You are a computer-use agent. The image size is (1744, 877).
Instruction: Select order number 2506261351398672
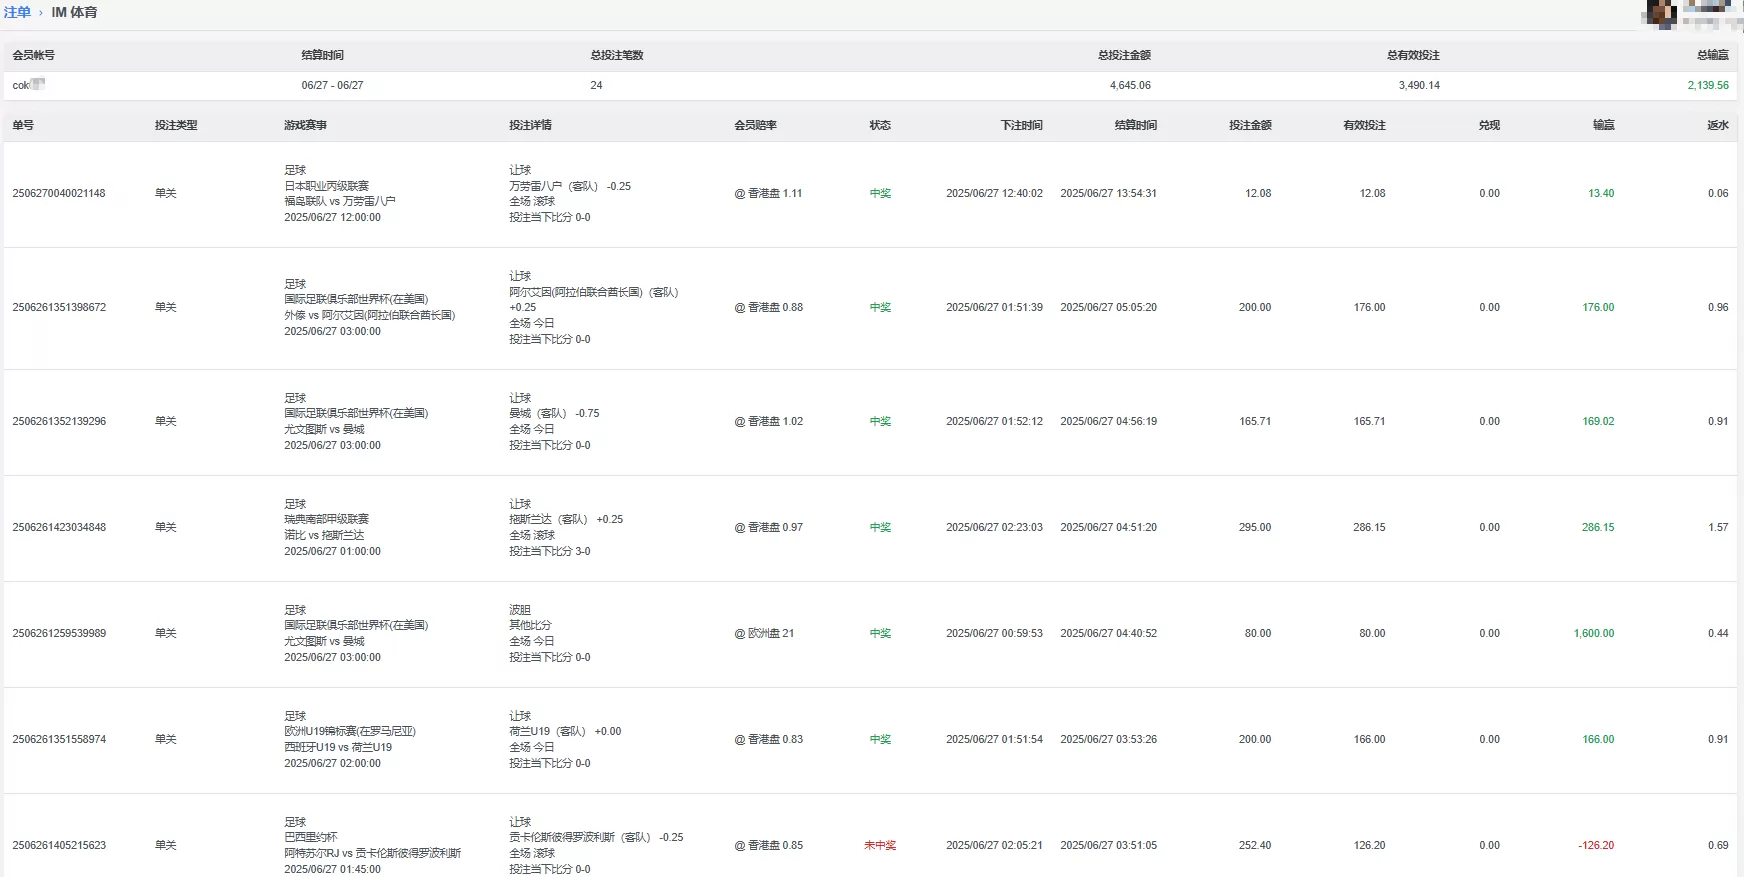pyautogui.click(x=59, y=307)
